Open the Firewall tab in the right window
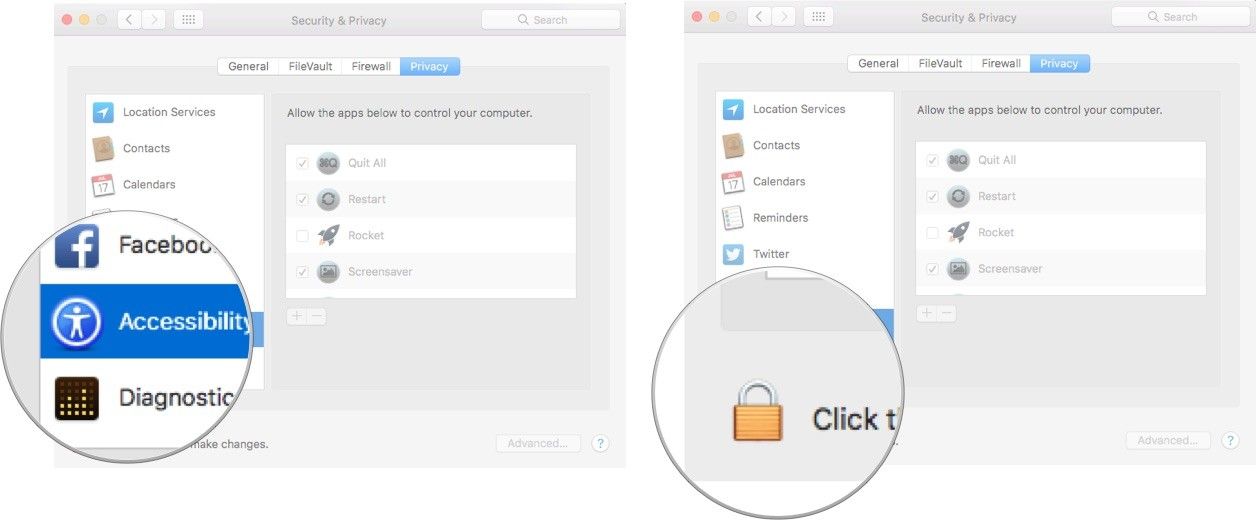Image resolution: width=1256 pixels, height=520 pixels. (1001, 63)
